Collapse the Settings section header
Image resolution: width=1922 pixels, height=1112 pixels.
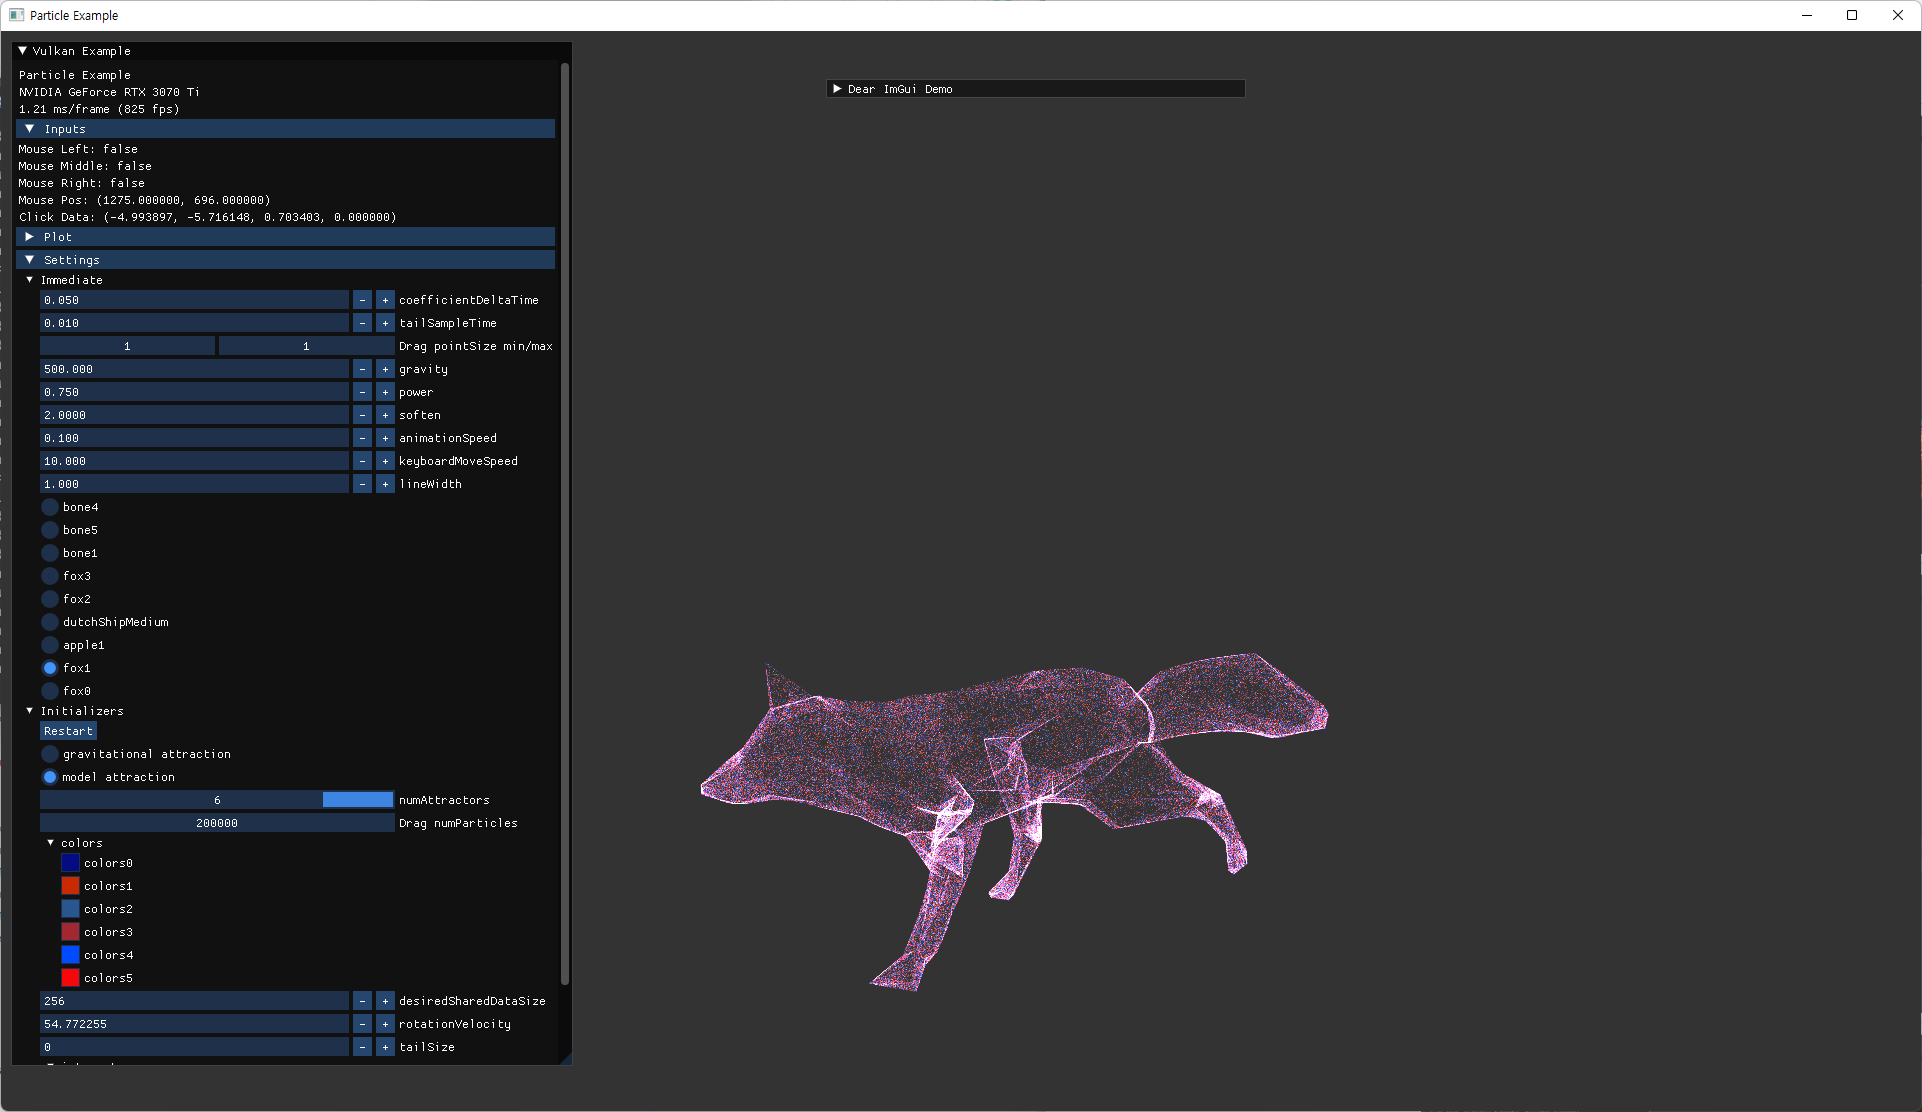(286, 260)
